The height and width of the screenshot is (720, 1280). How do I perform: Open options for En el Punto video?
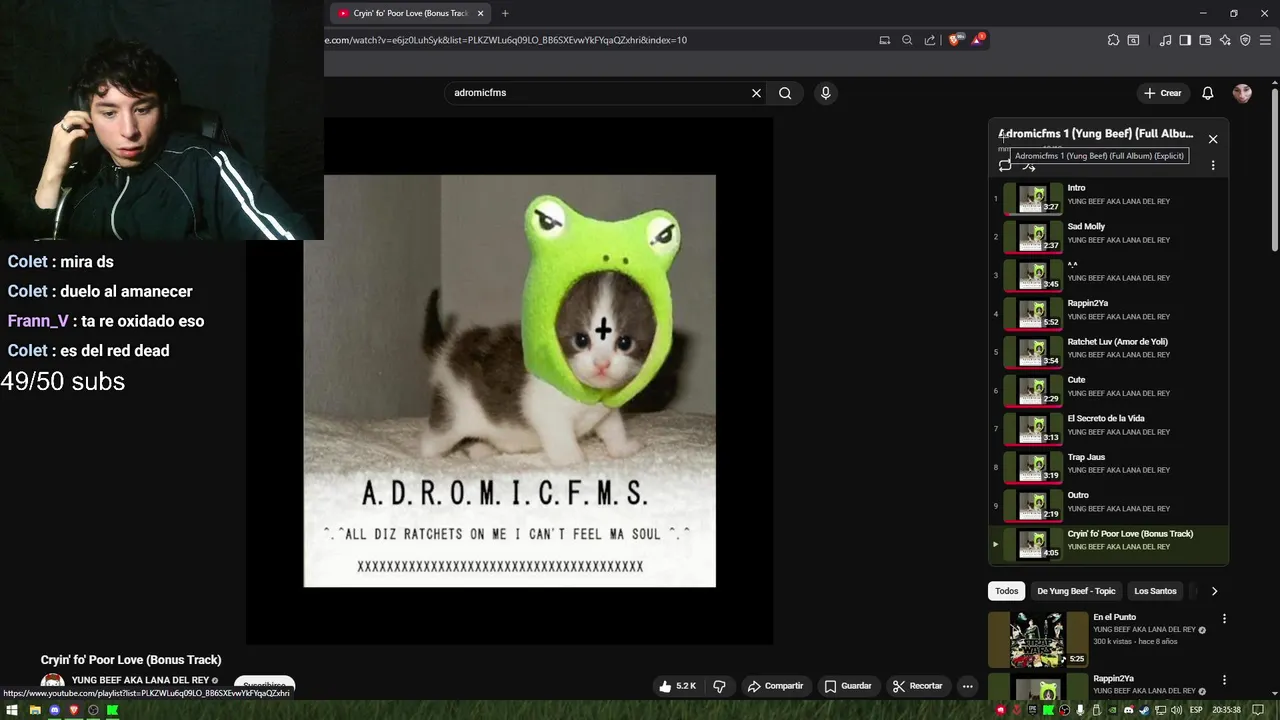tap(1224, 619)
